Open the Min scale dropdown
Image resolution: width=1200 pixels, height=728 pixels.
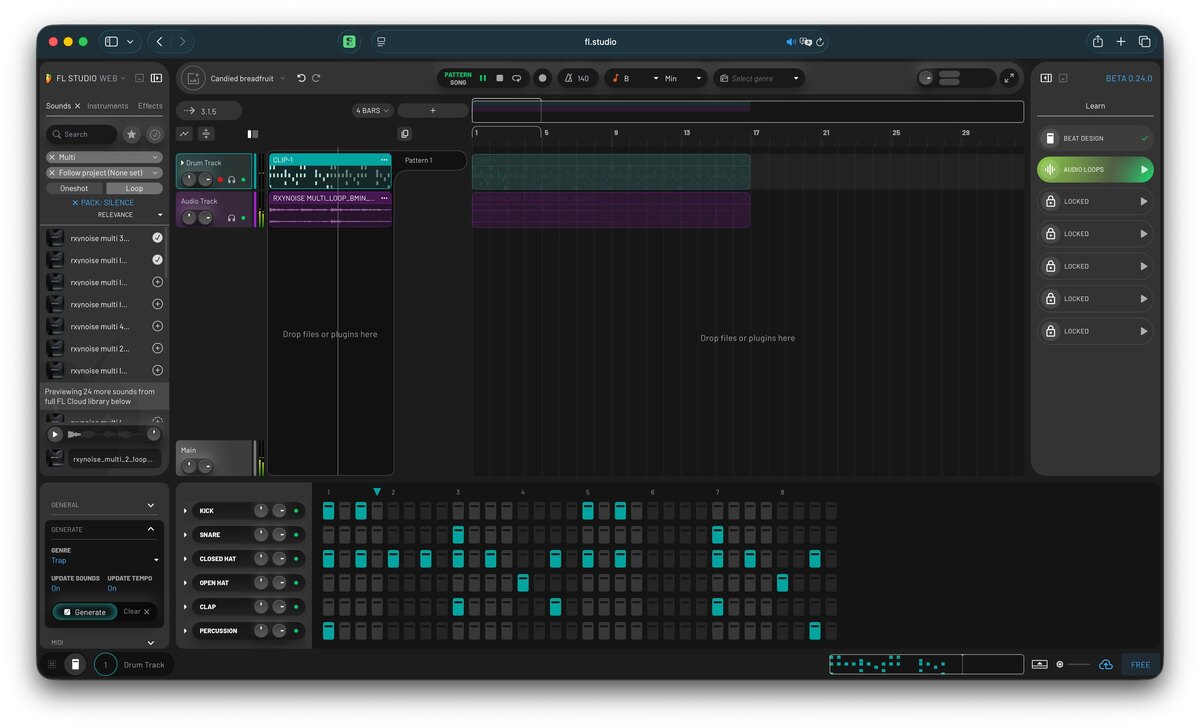tap(684, 78)
